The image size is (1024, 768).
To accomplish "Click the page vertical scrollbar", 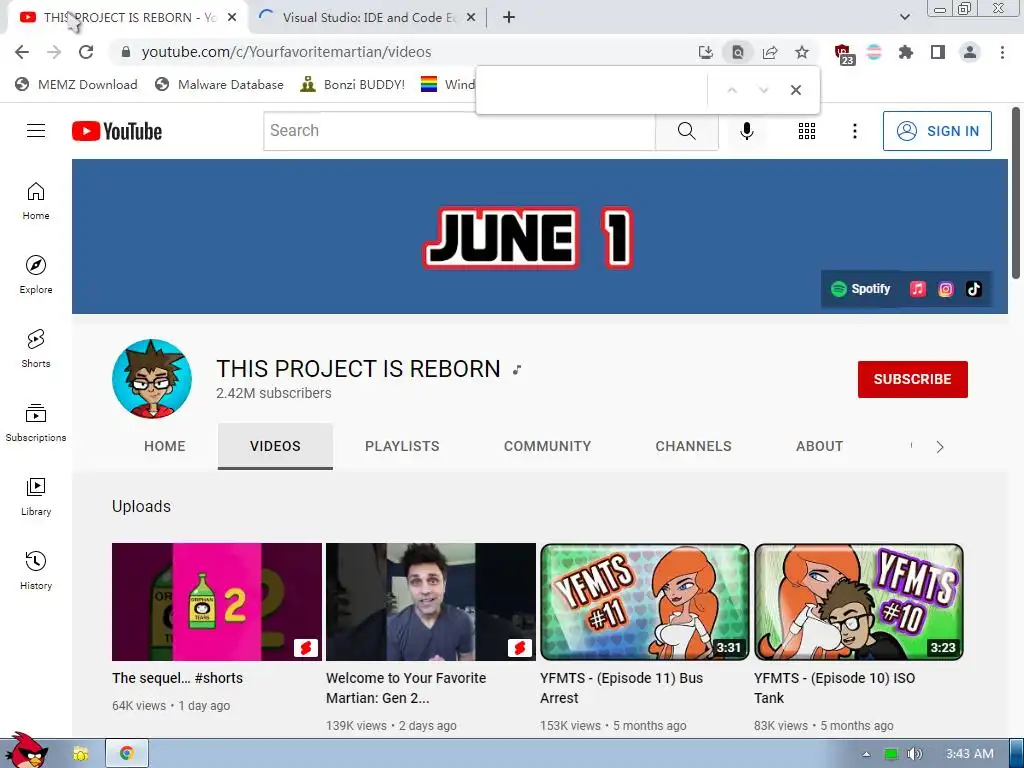I will [1016, 193].
